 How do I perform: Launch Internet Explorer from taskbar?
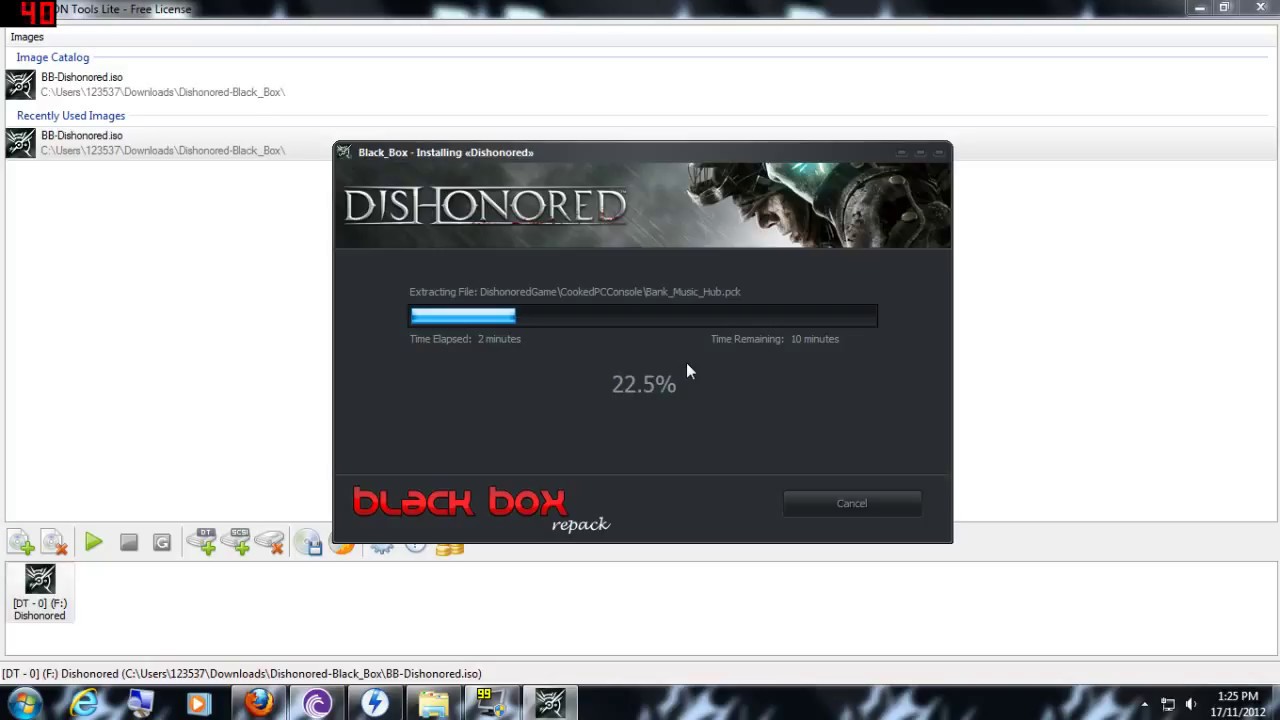(84, 703)
